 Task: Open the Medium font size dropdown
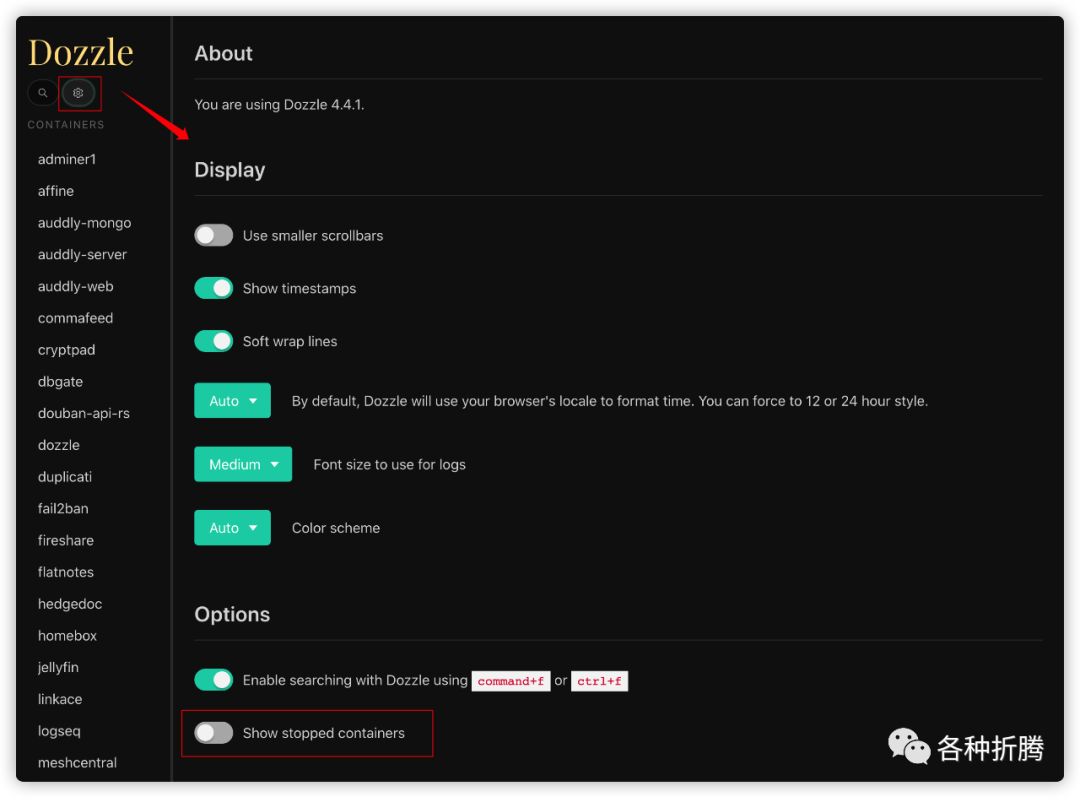tap(243, 464)
